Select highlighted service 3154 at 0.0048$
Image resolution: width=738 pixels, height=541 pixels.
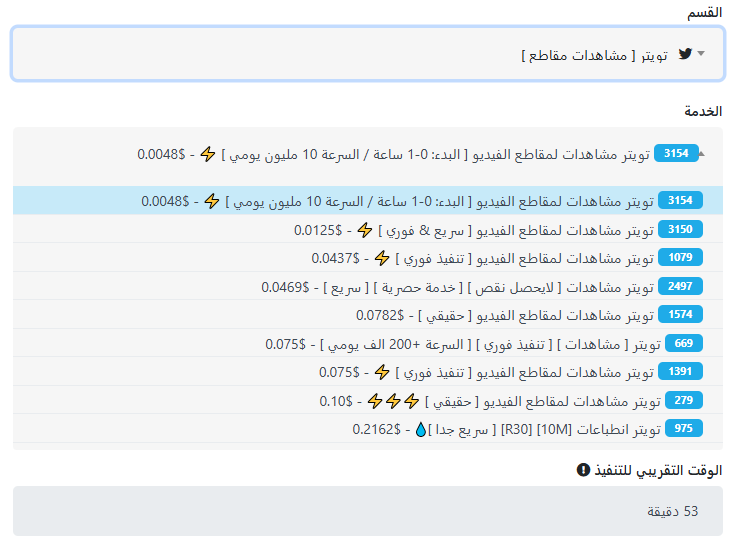368,201
